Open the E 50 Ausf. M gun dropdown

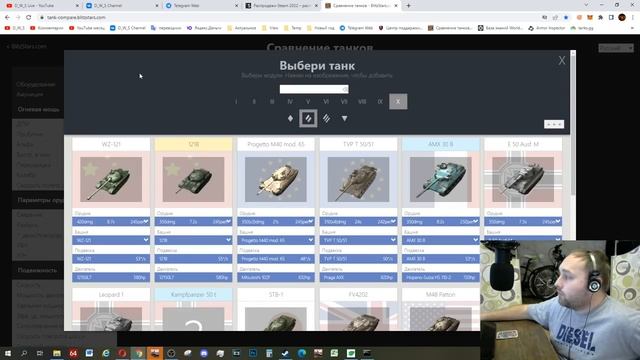pyautogui.click(x=523, y=222)
